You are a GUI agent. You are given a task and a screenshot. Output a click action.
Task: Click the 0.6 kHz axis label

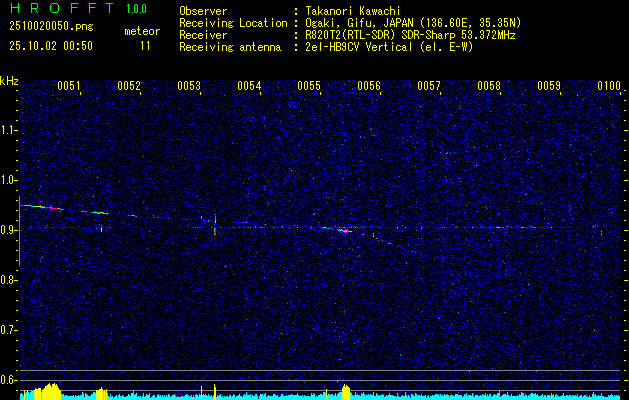coord(10,380)
